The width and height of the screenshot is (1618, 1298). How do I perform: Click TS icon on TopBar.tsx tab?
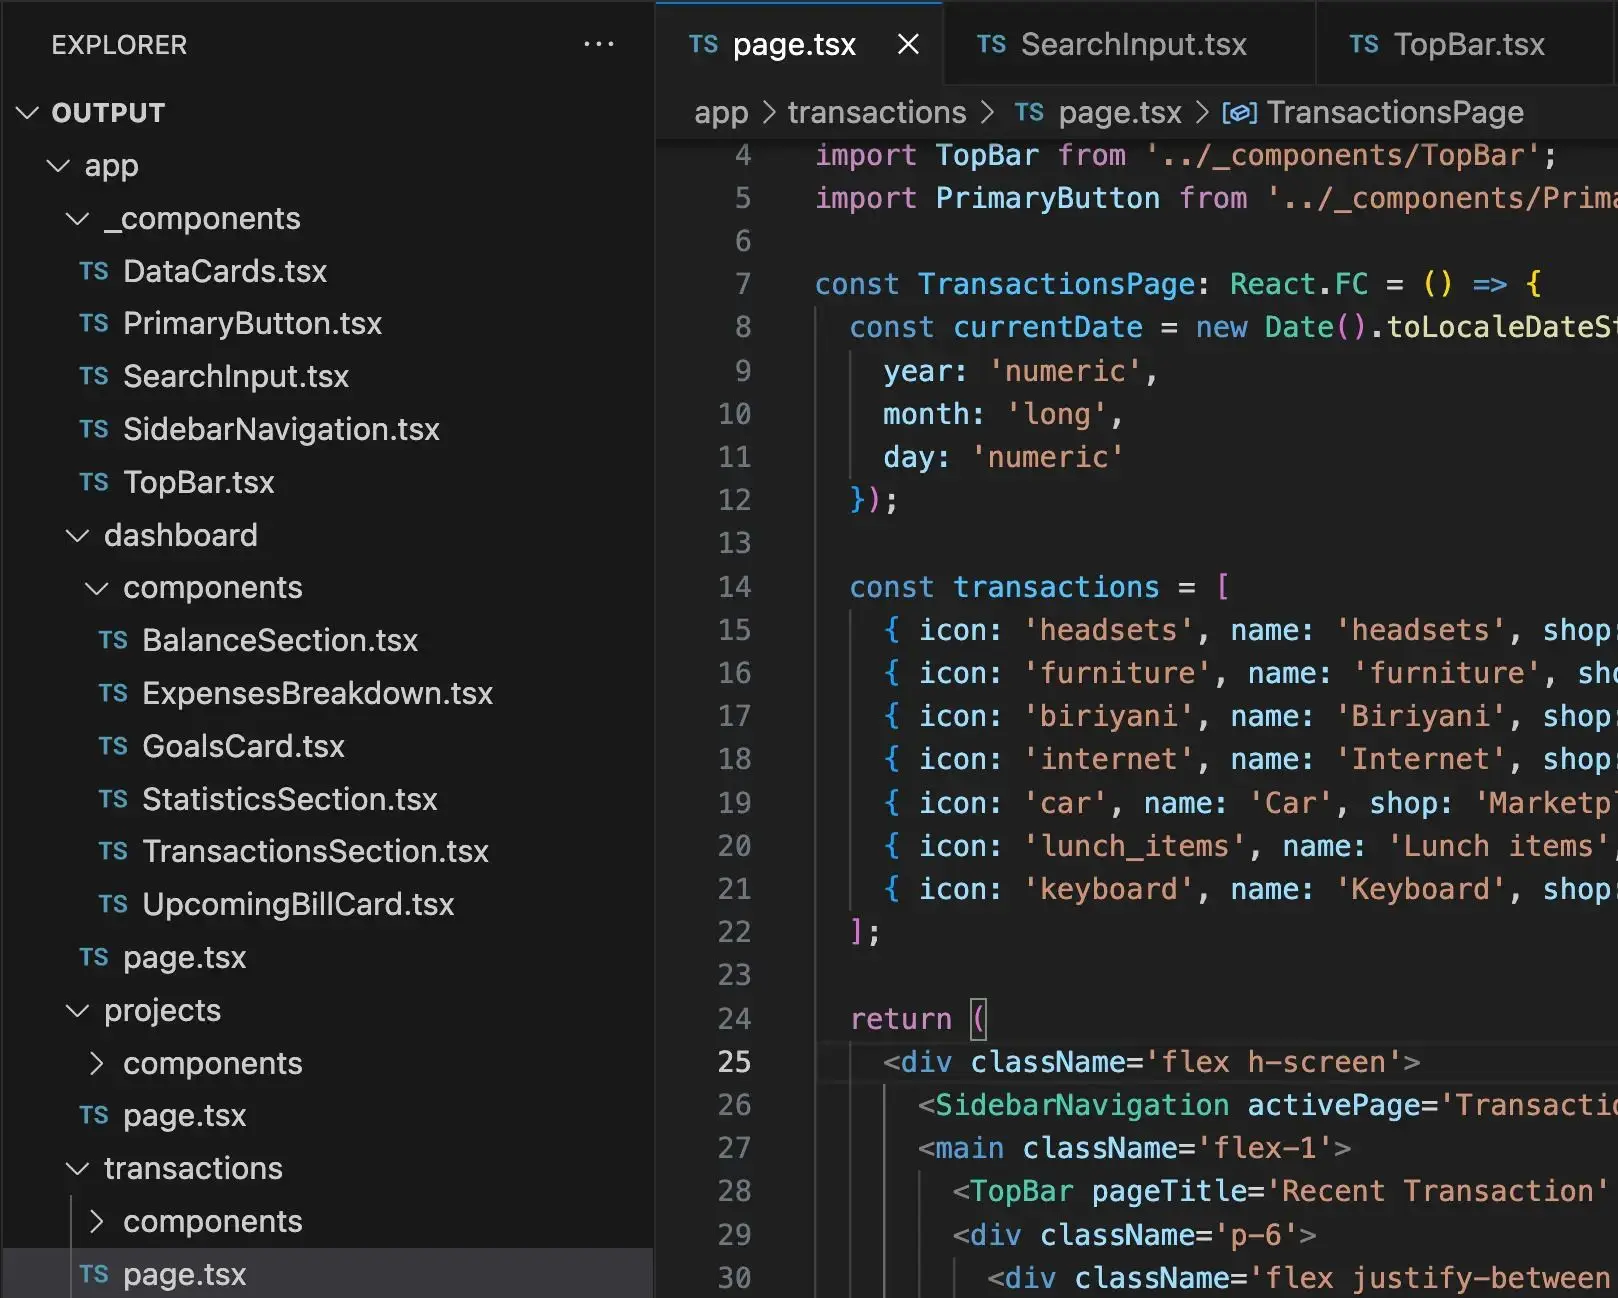(x=1363, y=44)
